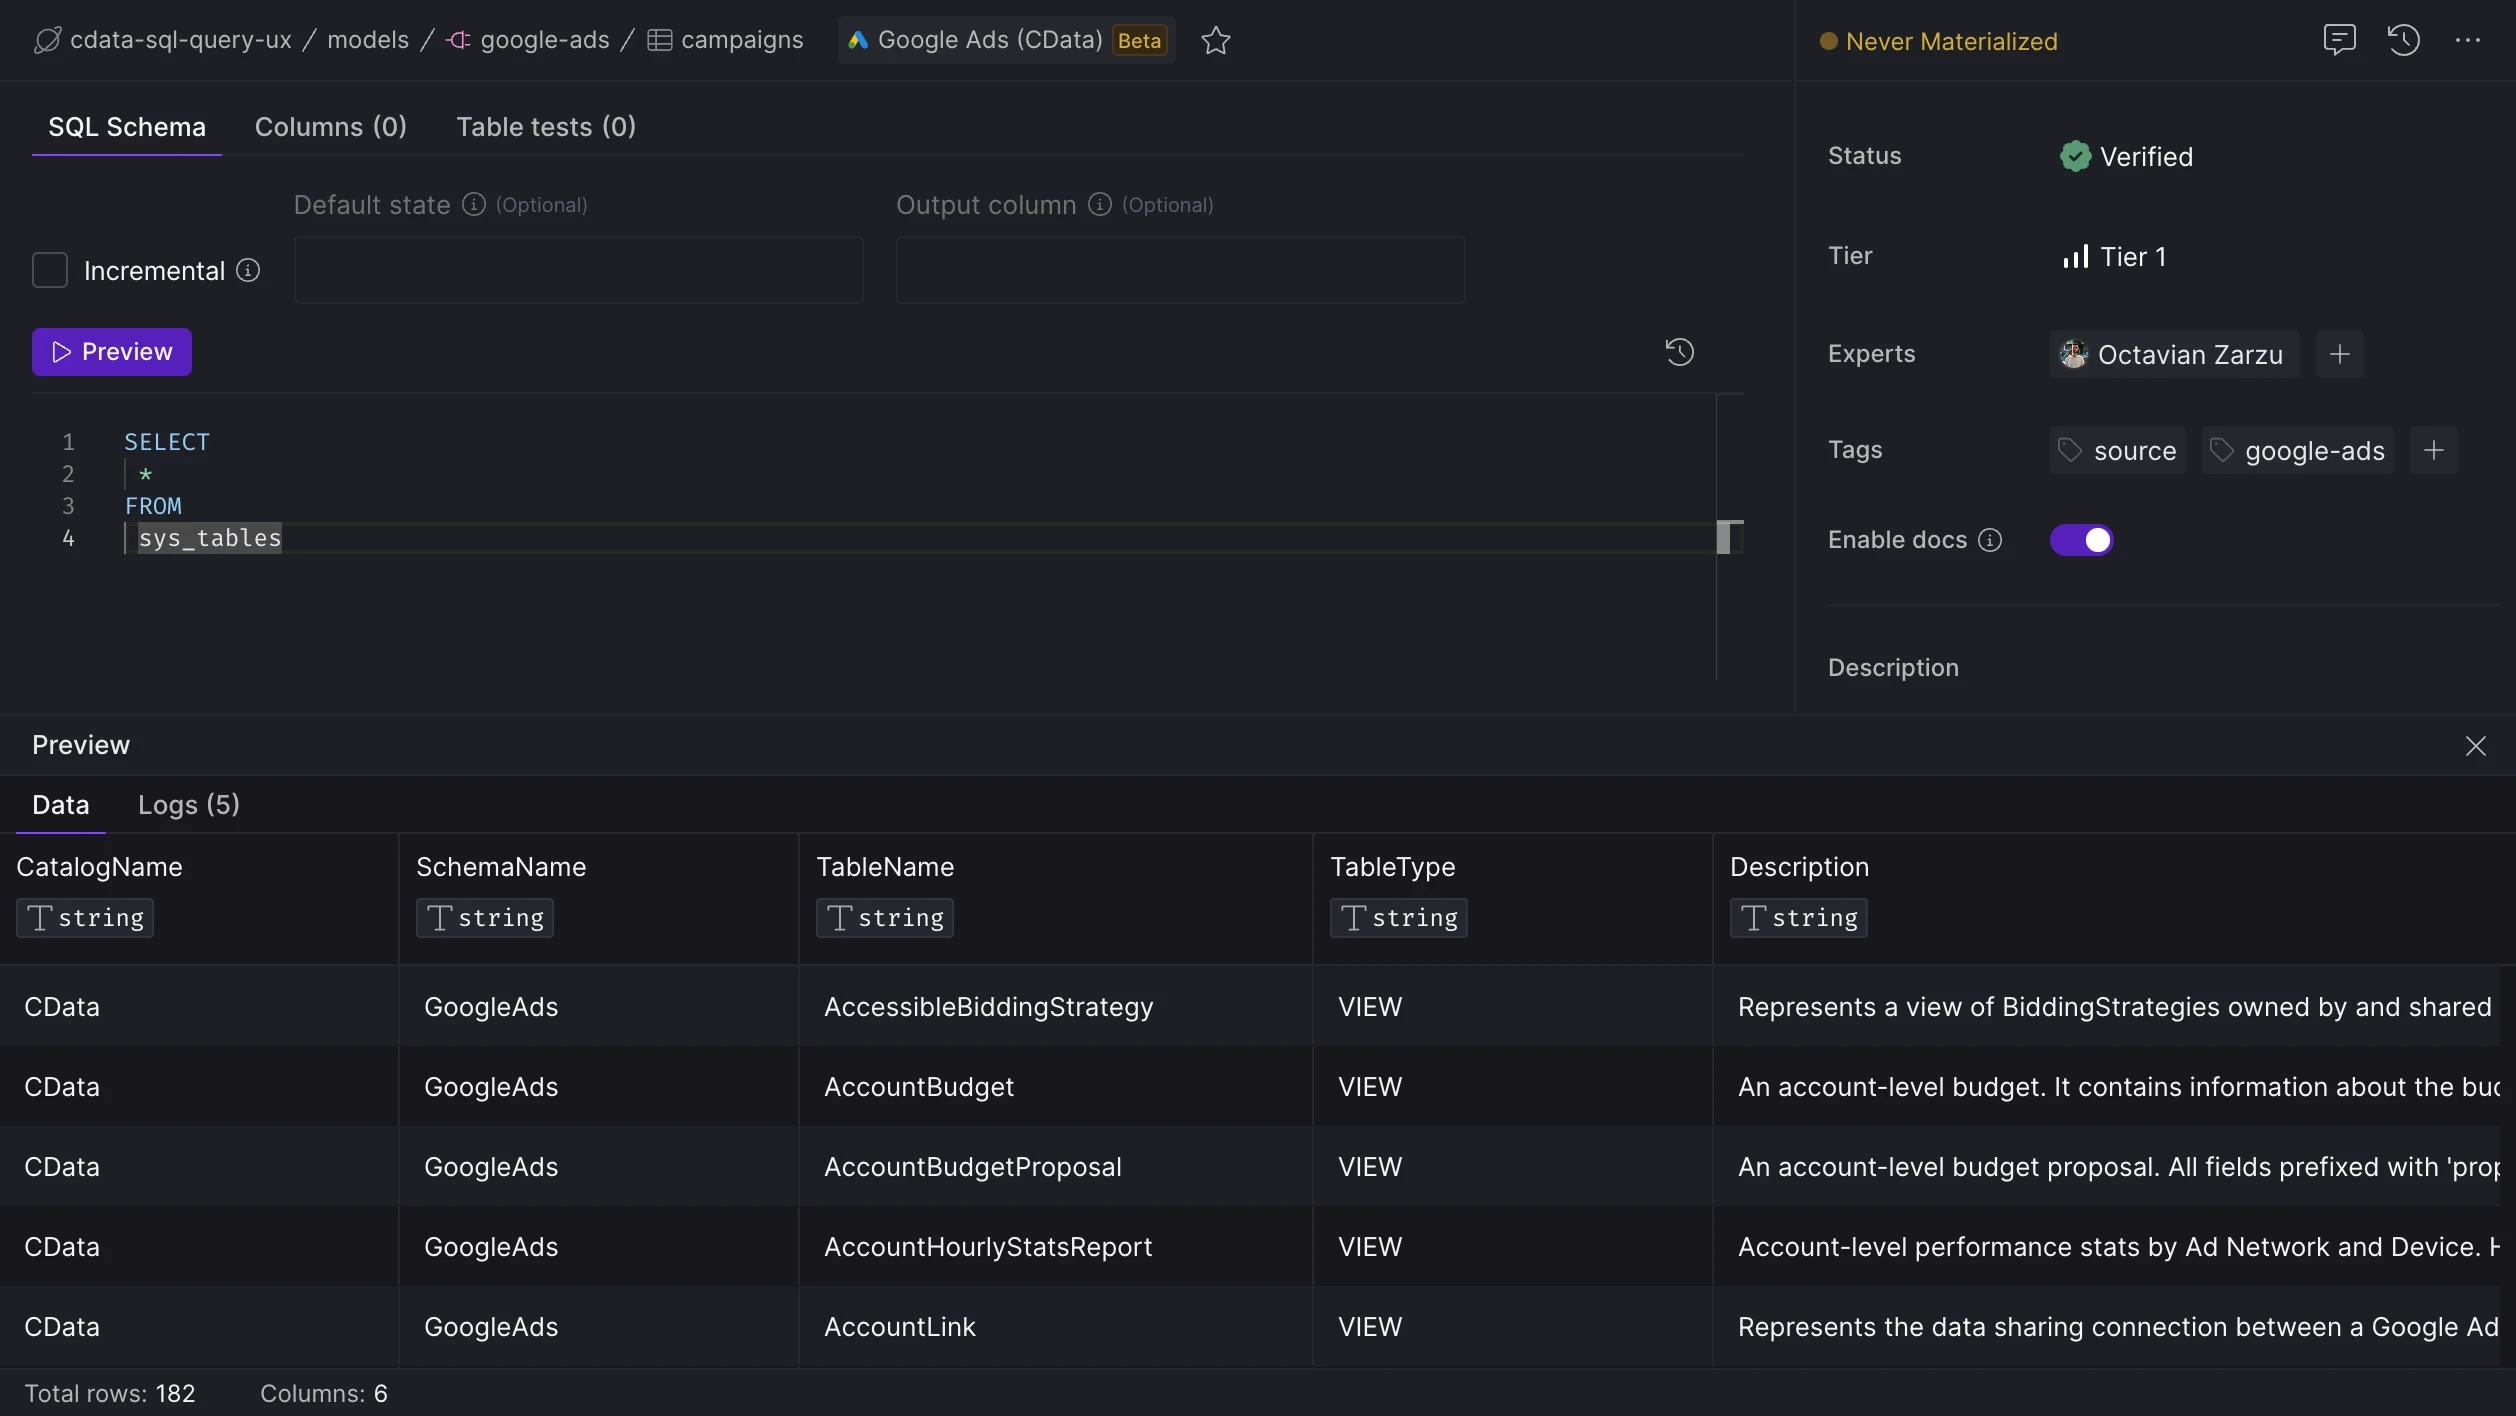Open google-ads breadcrumb link
The image size is (2516, 1416).
tap(545, 40)
